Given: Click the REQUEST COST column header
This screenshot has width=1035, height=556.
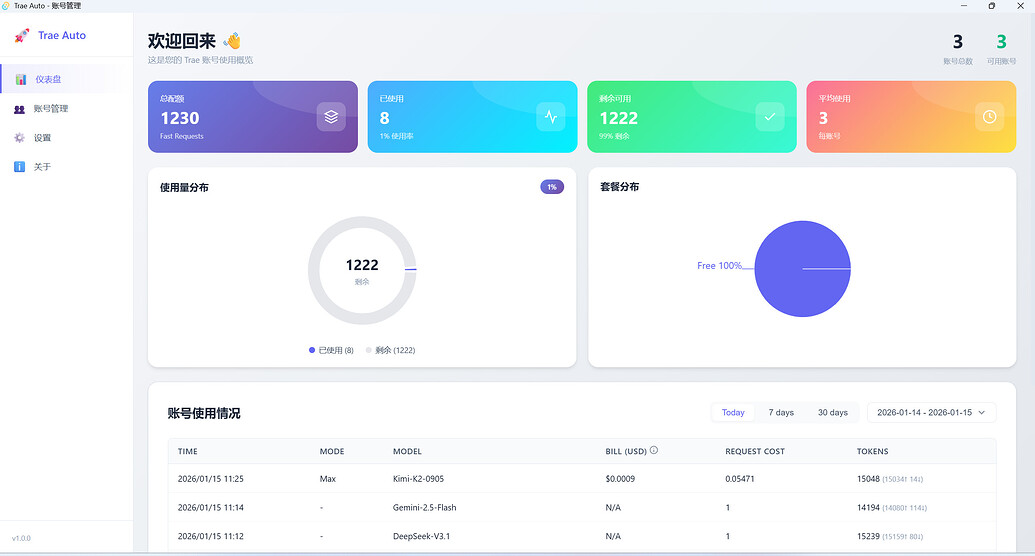Looking at the screenshot, I should pyautogui.click(x=755, y=452).
